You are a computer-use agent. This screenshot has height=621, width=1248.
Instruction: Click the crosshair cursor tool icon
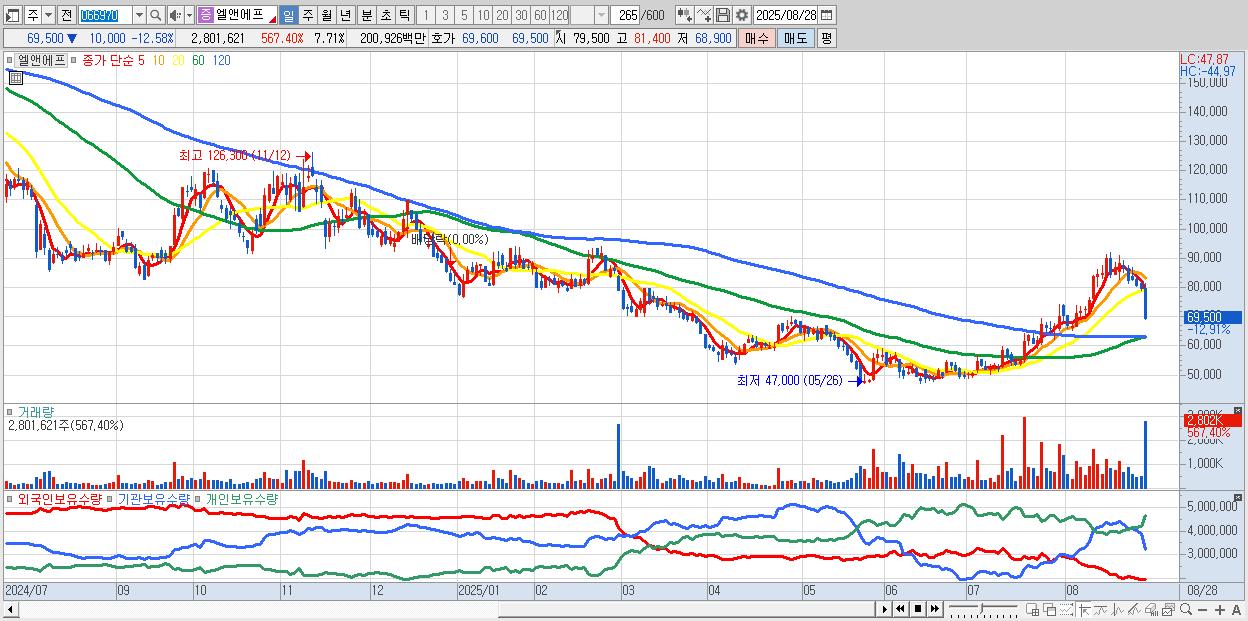click(x=1085, y=609)
